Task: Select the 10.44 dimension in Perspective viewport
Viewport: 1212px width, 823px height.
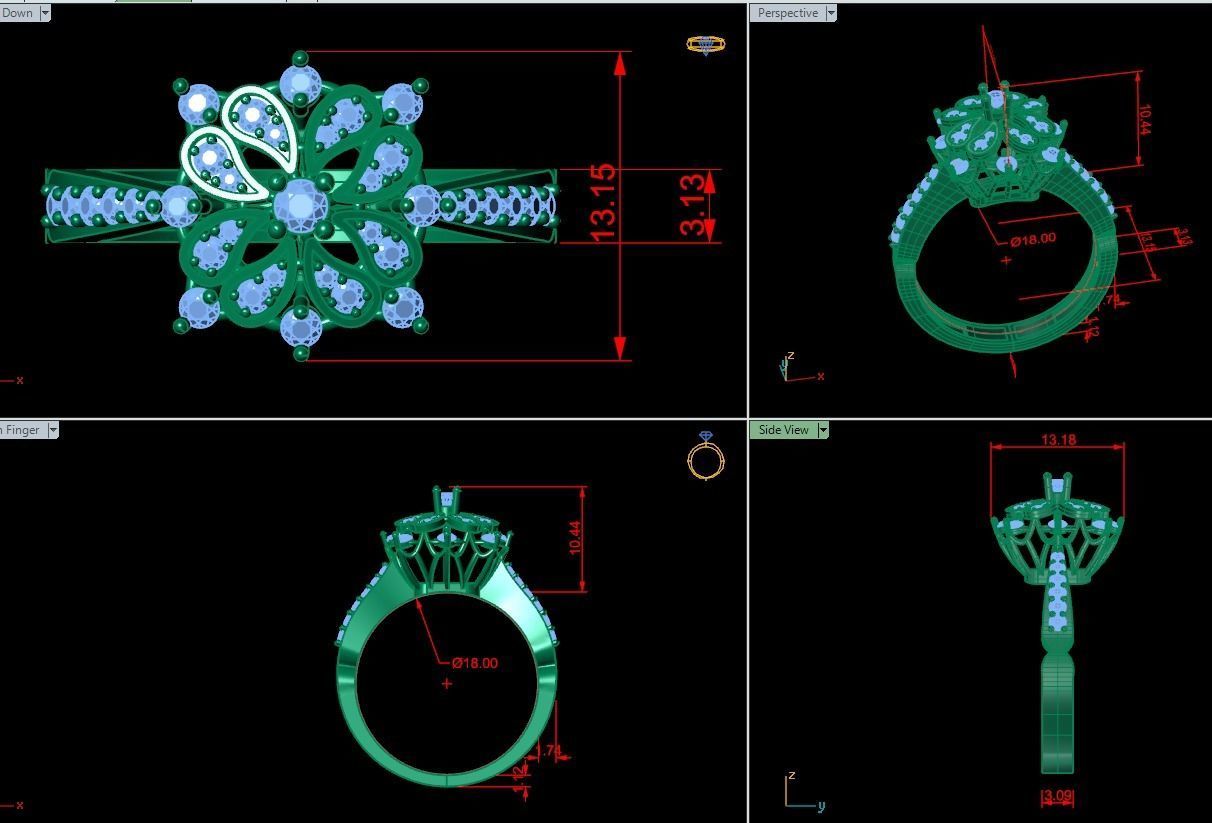Action: pos(1144,120)
